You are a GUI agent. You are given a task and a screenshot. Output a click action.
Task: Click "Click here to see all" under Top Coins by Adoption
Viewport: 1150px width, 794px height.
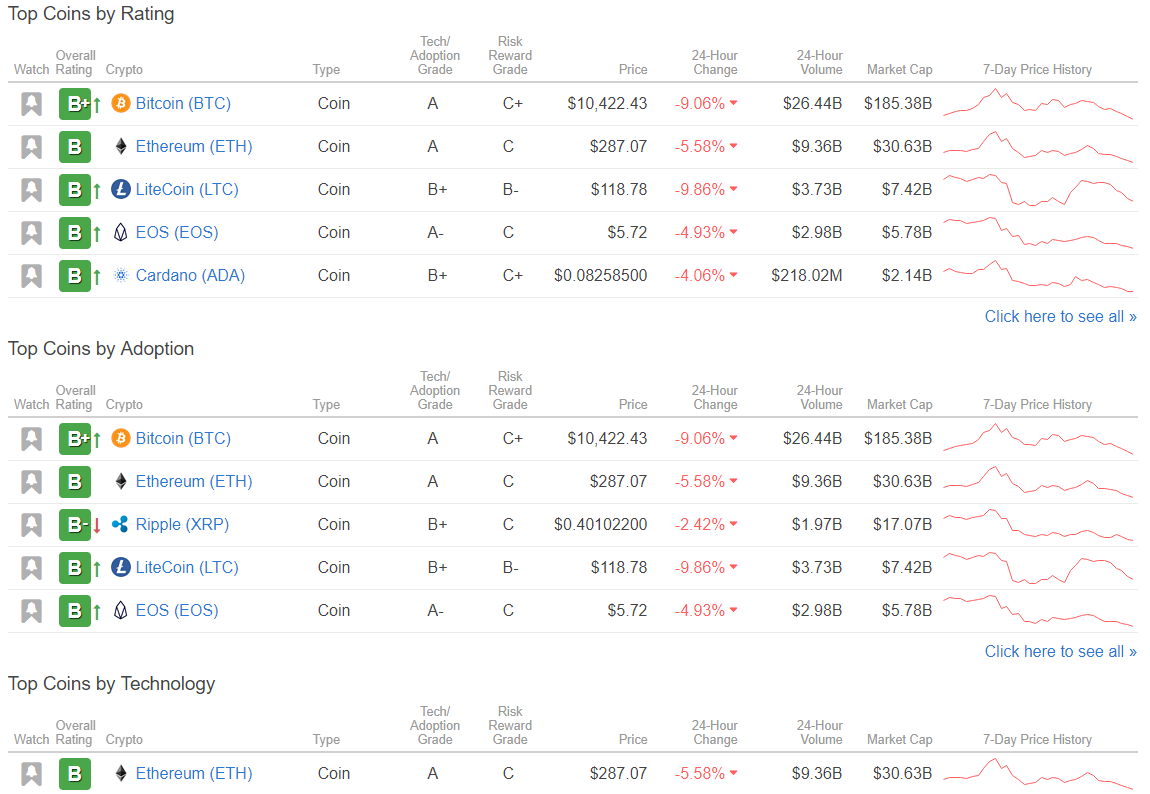click(x=1060, y=652)
